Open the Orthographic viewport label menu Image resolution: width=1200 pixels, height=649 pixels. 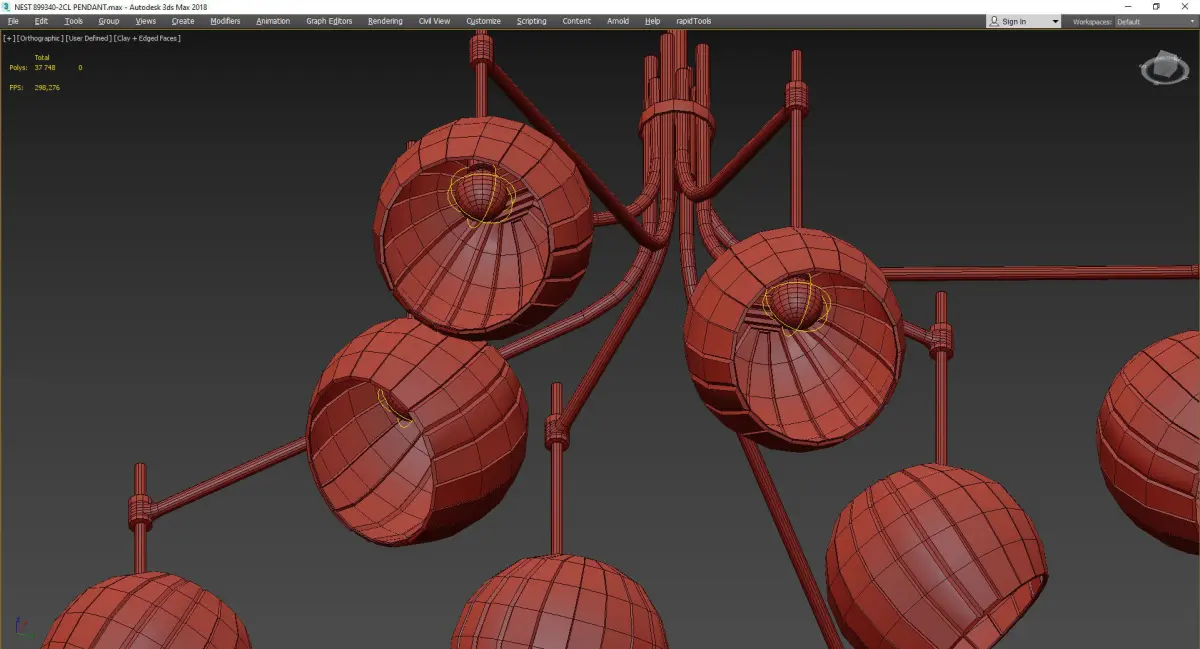tap(39, 38)
